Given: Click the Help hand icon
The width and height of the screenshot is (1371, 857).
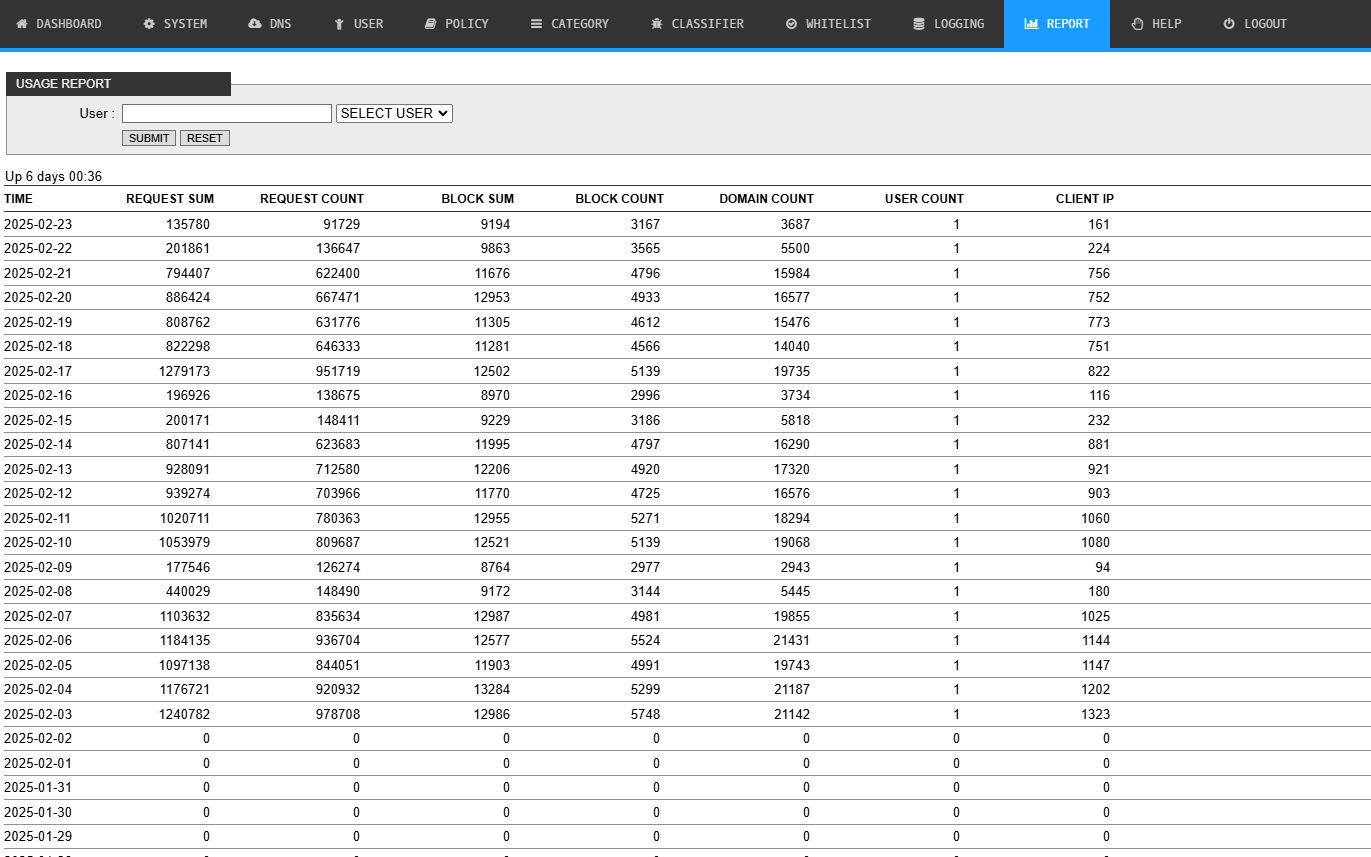Looking at the screenshot, I should (x=1137, y=24).
